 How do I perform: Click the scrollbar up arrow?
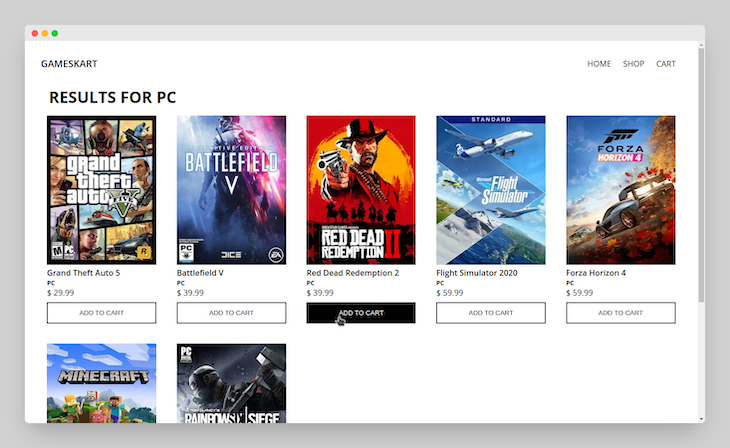[701, 45]
